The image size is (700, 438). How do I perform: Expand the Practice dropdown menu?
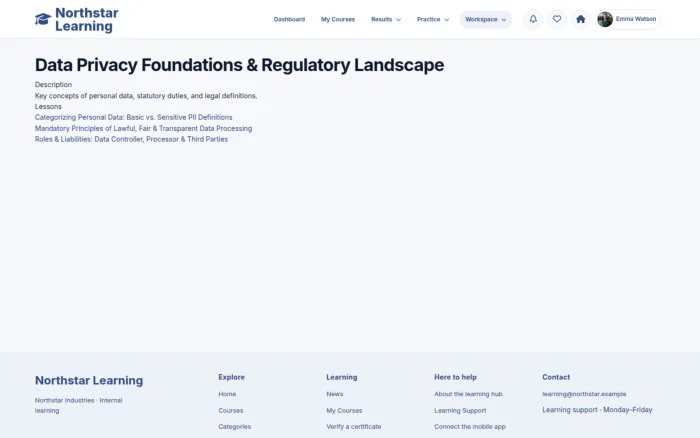(x=433, y=19)
